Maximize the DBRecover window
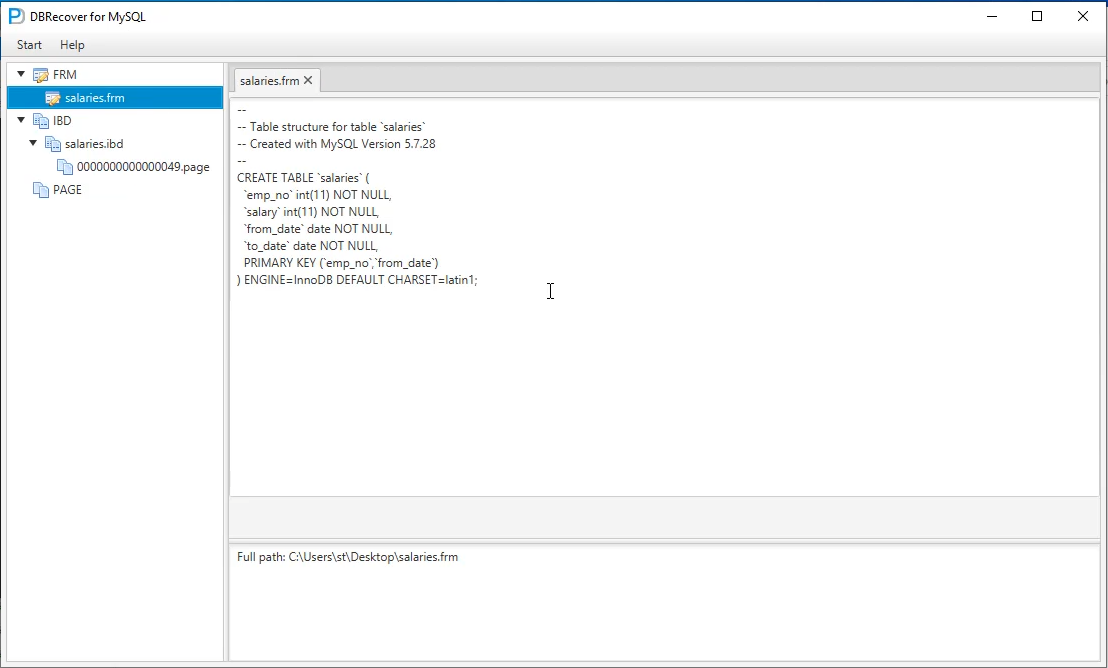The width and height of the screenshot is (1108, 668). (x=1037, y=16)
